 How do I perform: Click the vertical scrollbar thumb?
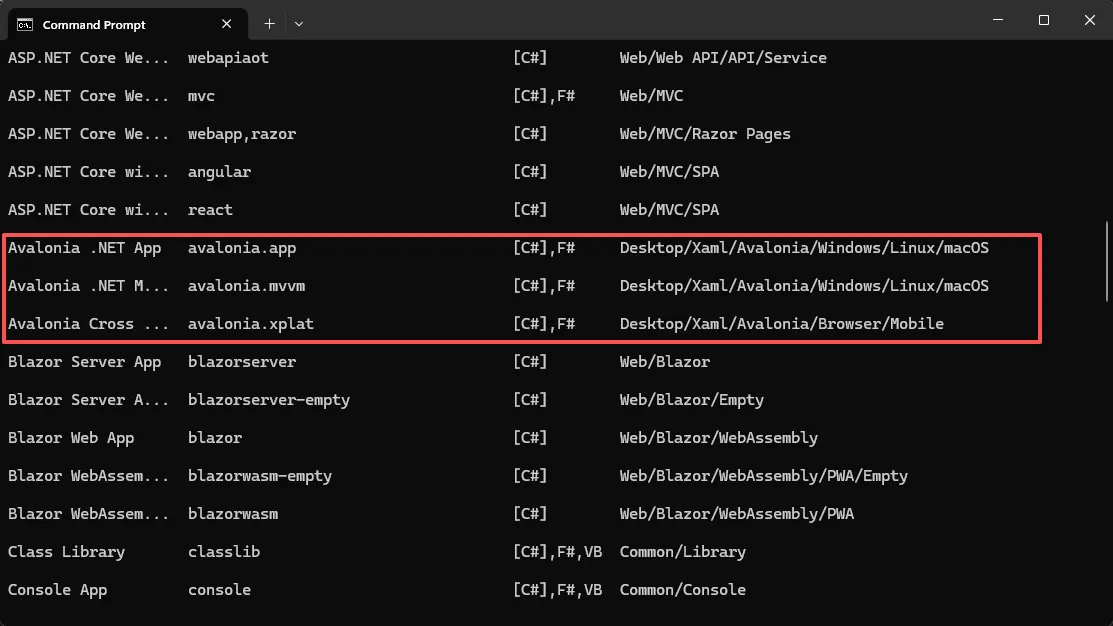(x=1107, y=261)
